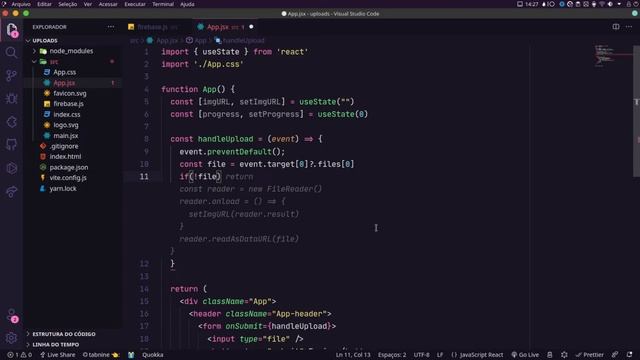Open .gitignore in the explorer

click(x=64, y=146)
